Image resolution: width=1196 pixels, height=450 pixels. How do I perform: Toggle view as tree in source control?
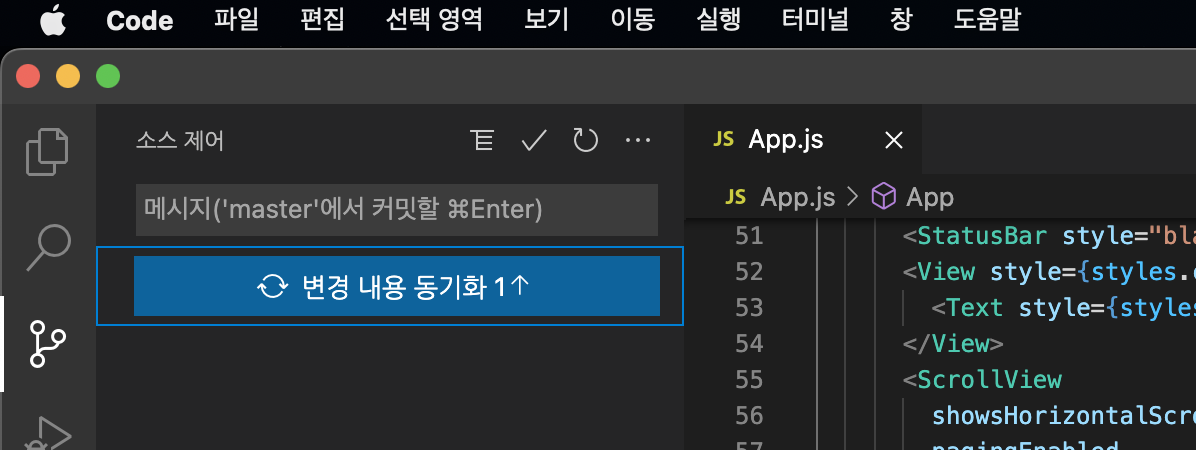click(482, 140)
